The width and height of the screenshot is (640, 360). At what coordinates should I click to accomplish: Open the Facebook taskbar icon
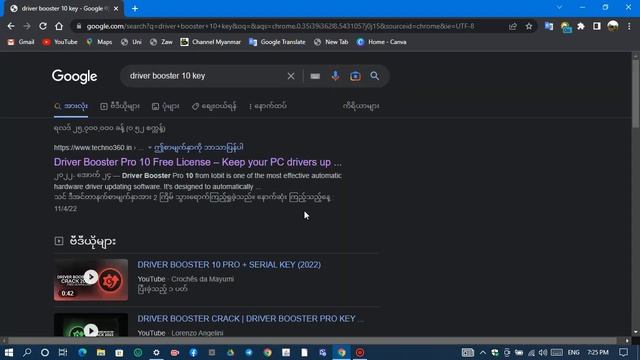point(193,352)
